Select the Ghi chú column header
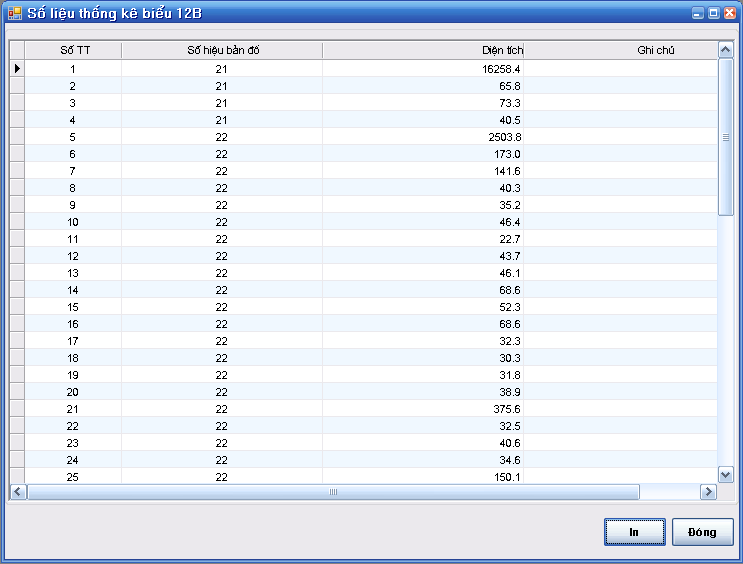The image size is (743, 564). coord(619,50)
